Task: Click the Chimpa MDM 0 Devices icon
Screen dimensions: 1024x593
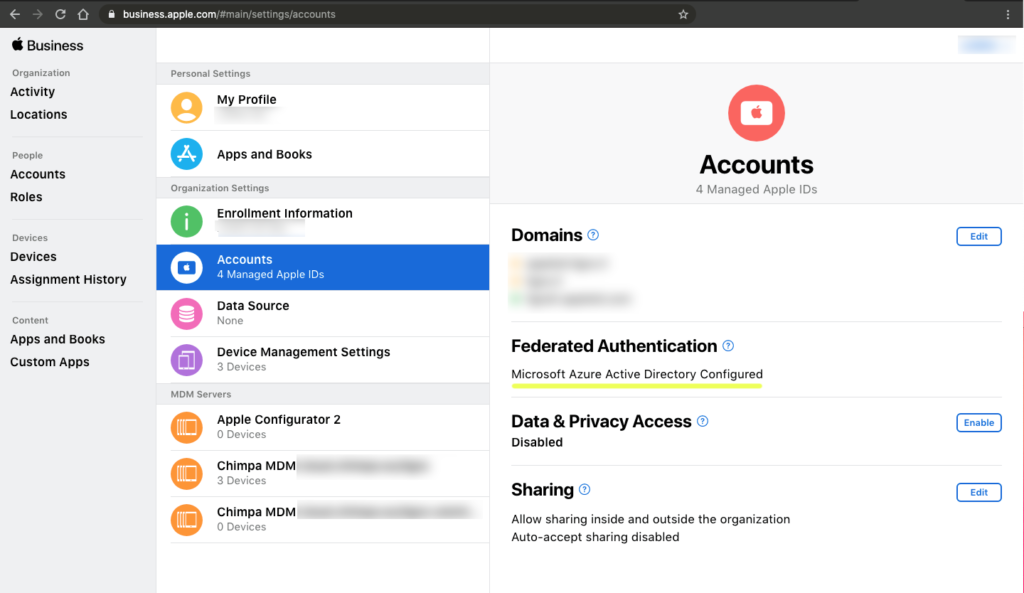Action: tap(187, 520)
